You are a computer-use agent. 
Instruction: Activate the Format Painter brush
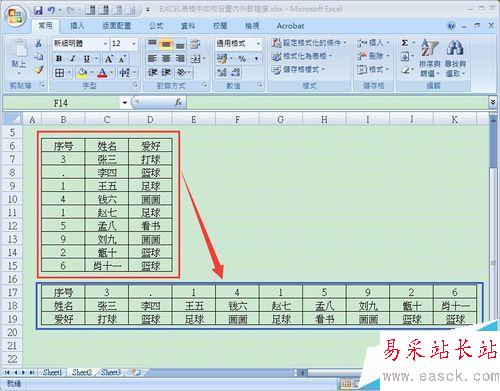[x=39, y=70]
